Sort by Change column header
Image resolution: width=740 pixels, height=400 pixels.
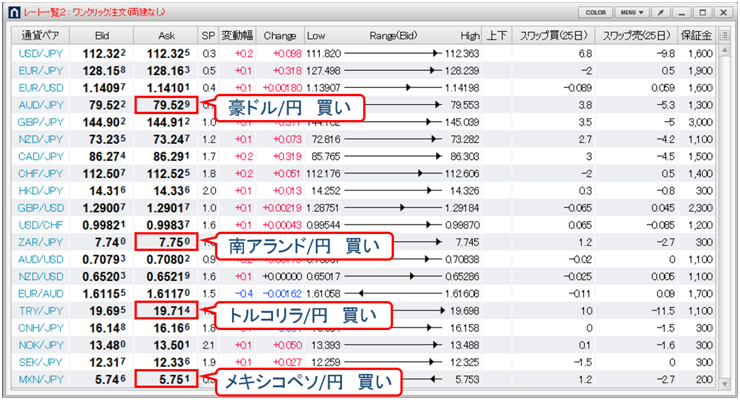[280, 35]
